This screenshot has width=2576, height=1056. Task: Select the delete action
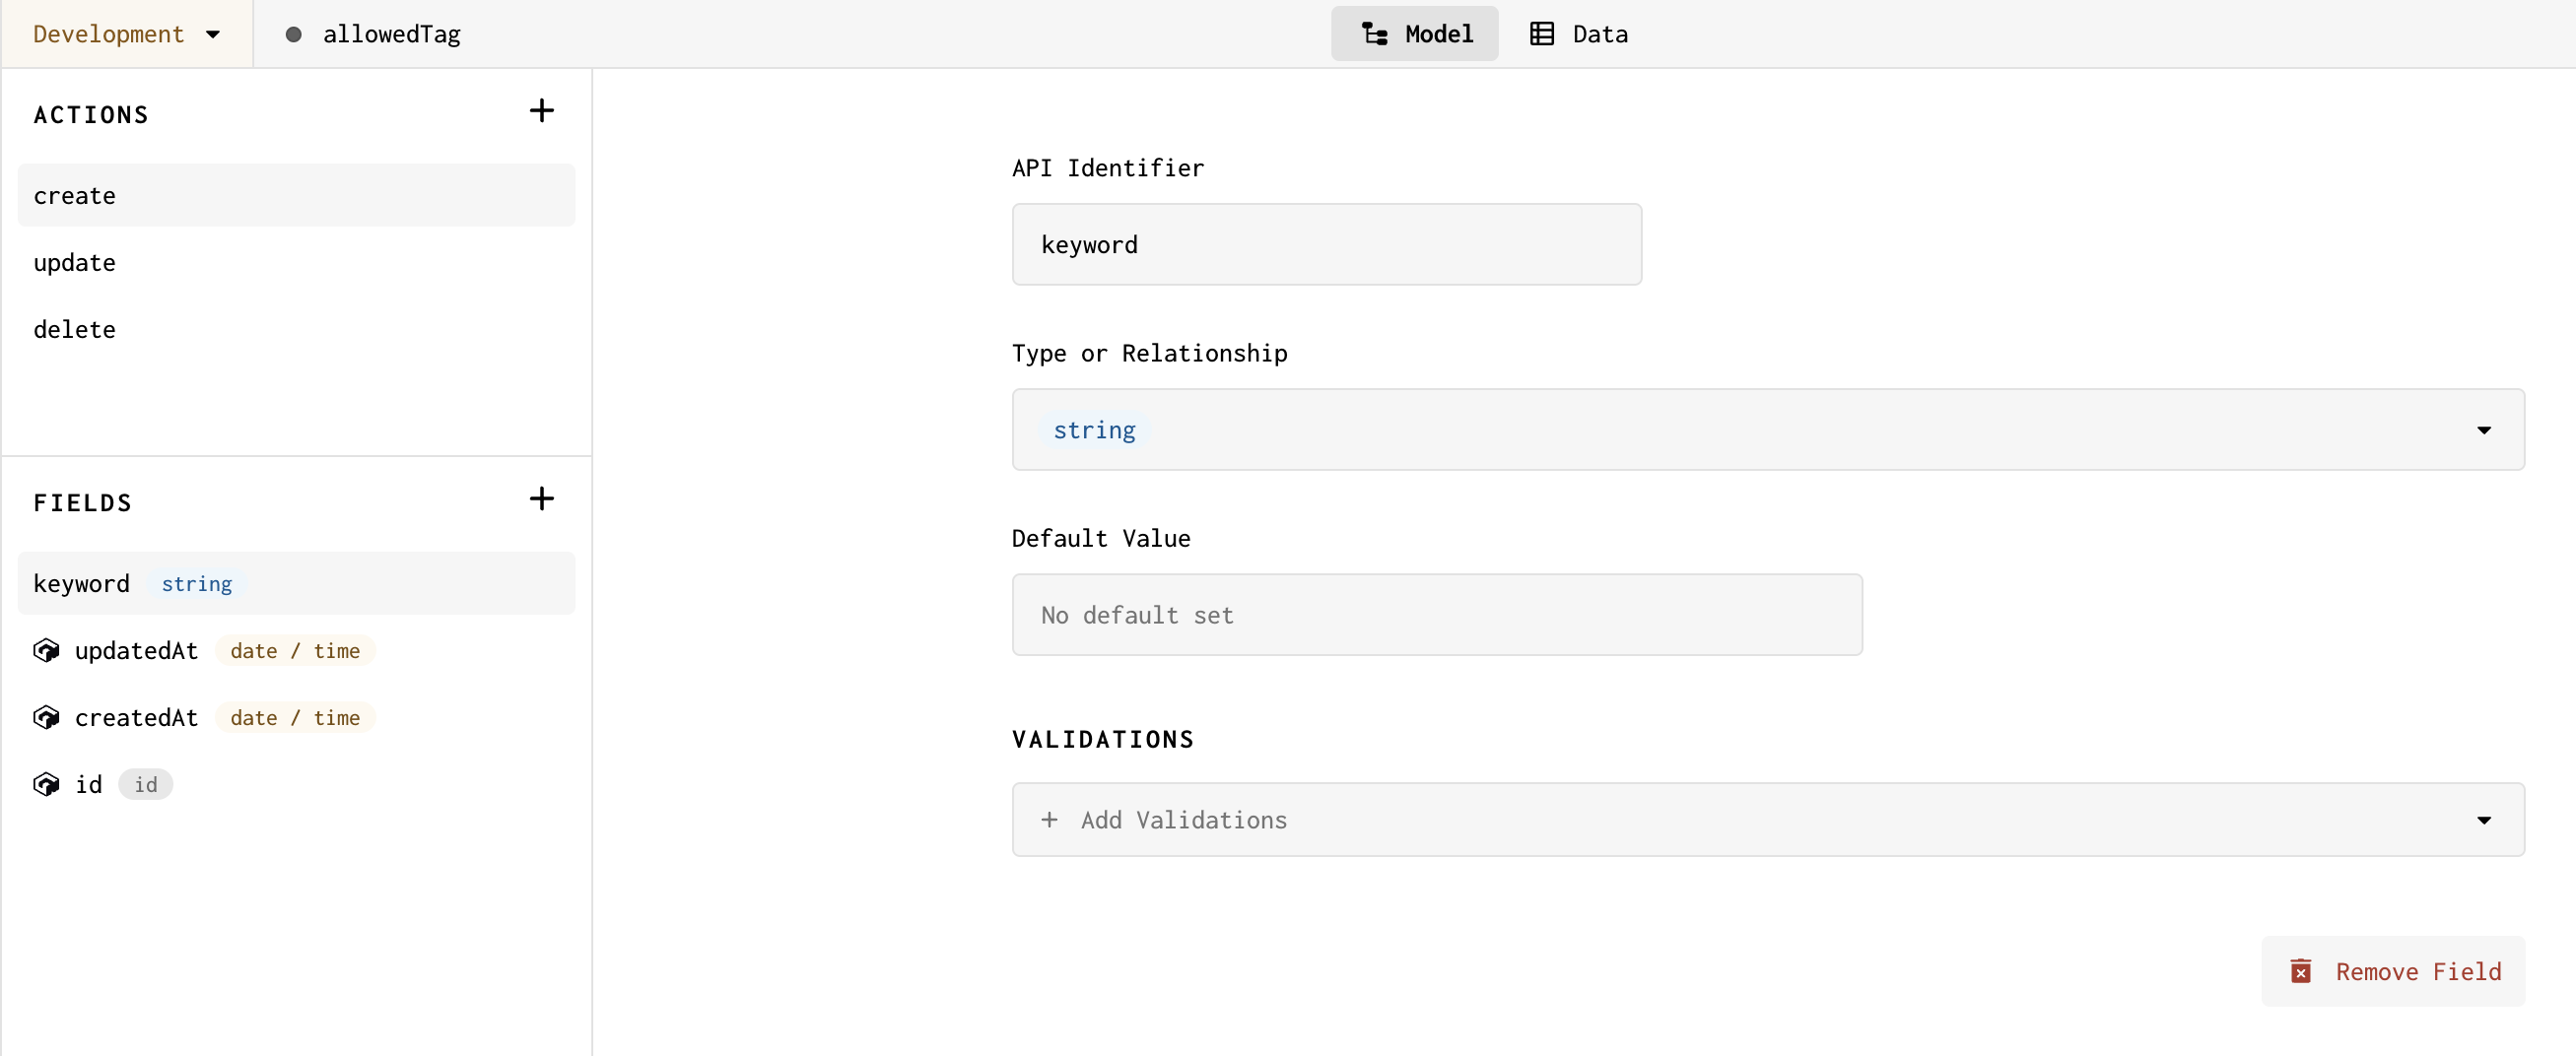click(74, 329)
